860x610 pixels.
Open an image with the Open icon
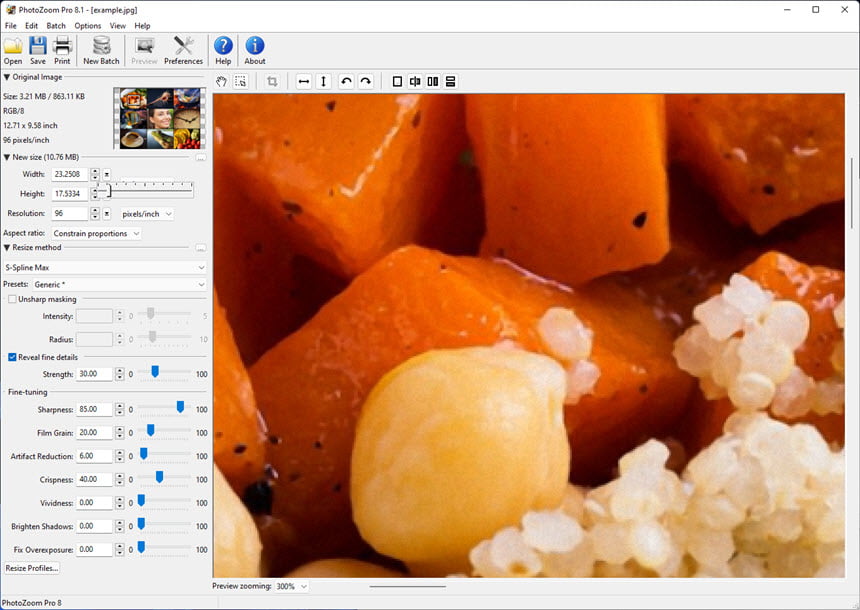click(13, 50)
